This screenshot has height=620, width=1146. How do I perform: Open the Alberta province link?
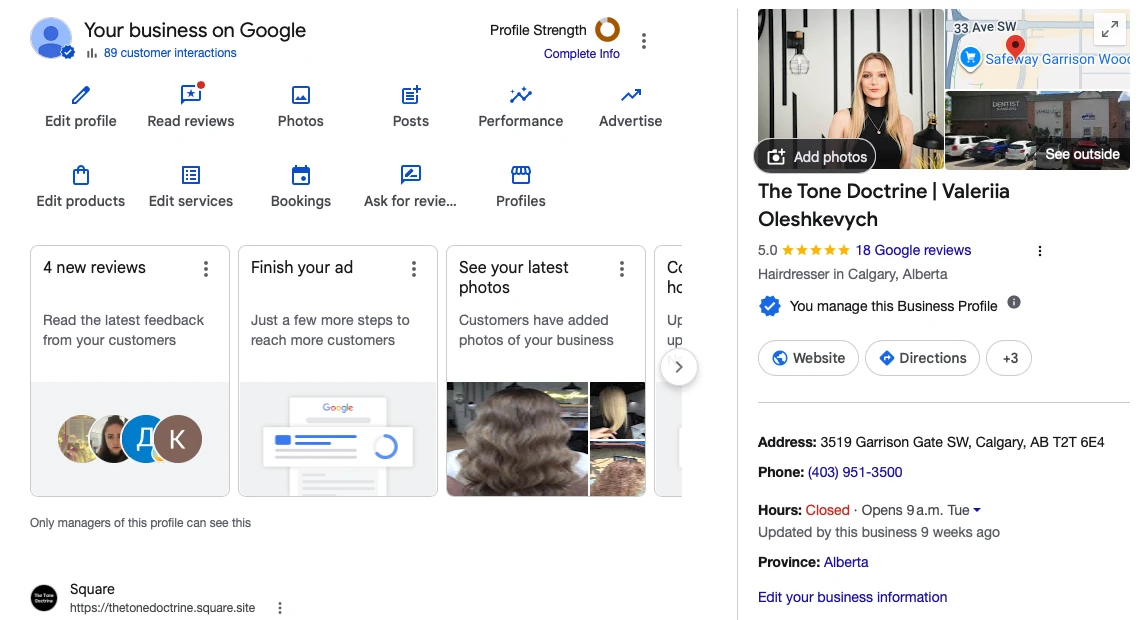point(846,562)
